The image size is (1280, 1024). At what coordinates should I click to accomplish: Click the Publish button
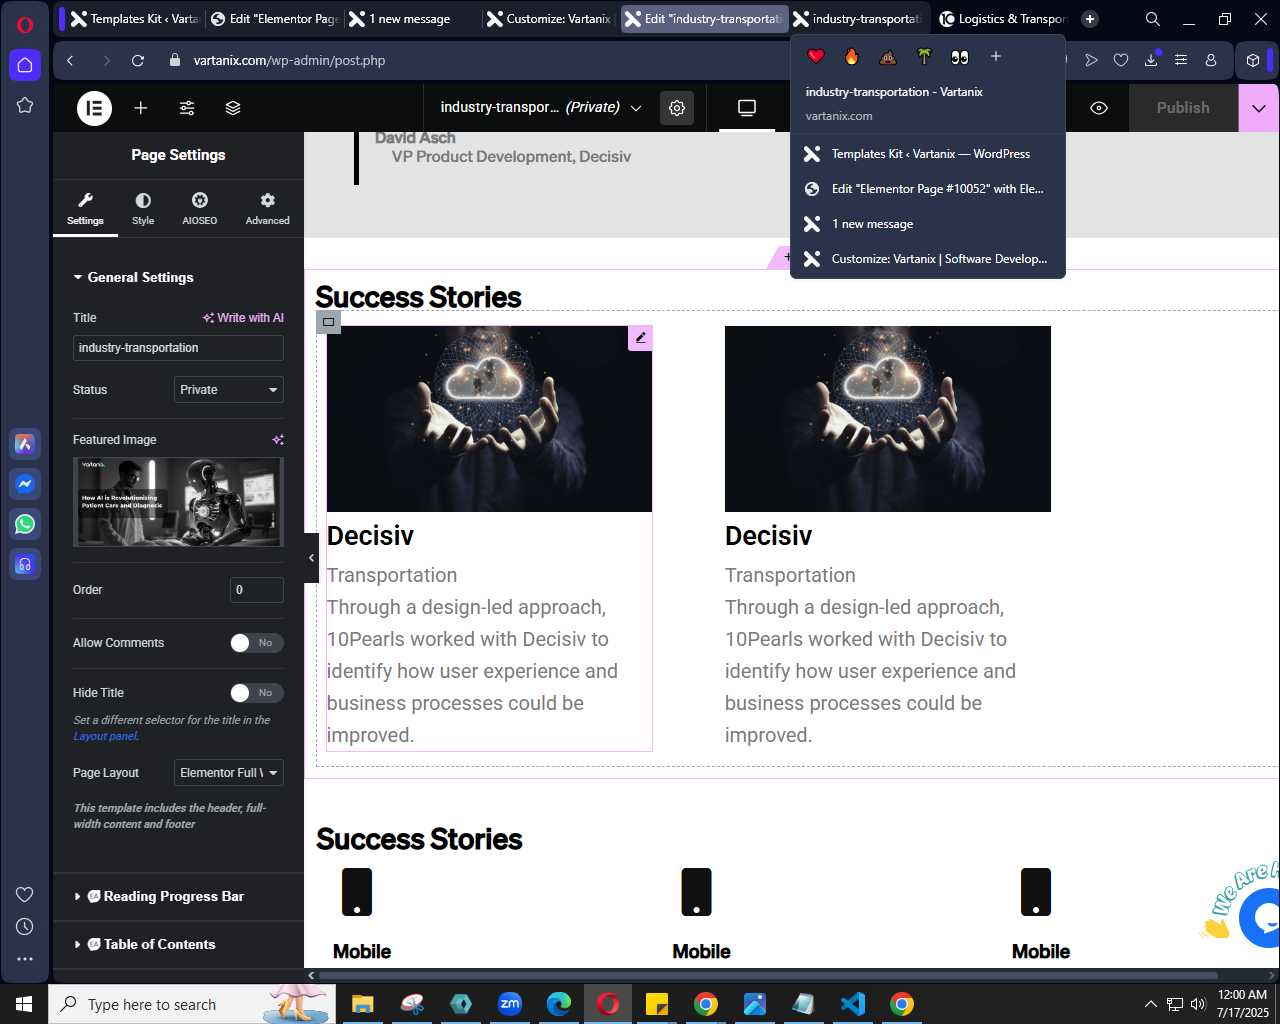pyautogui.click(x=1183, y=108)
